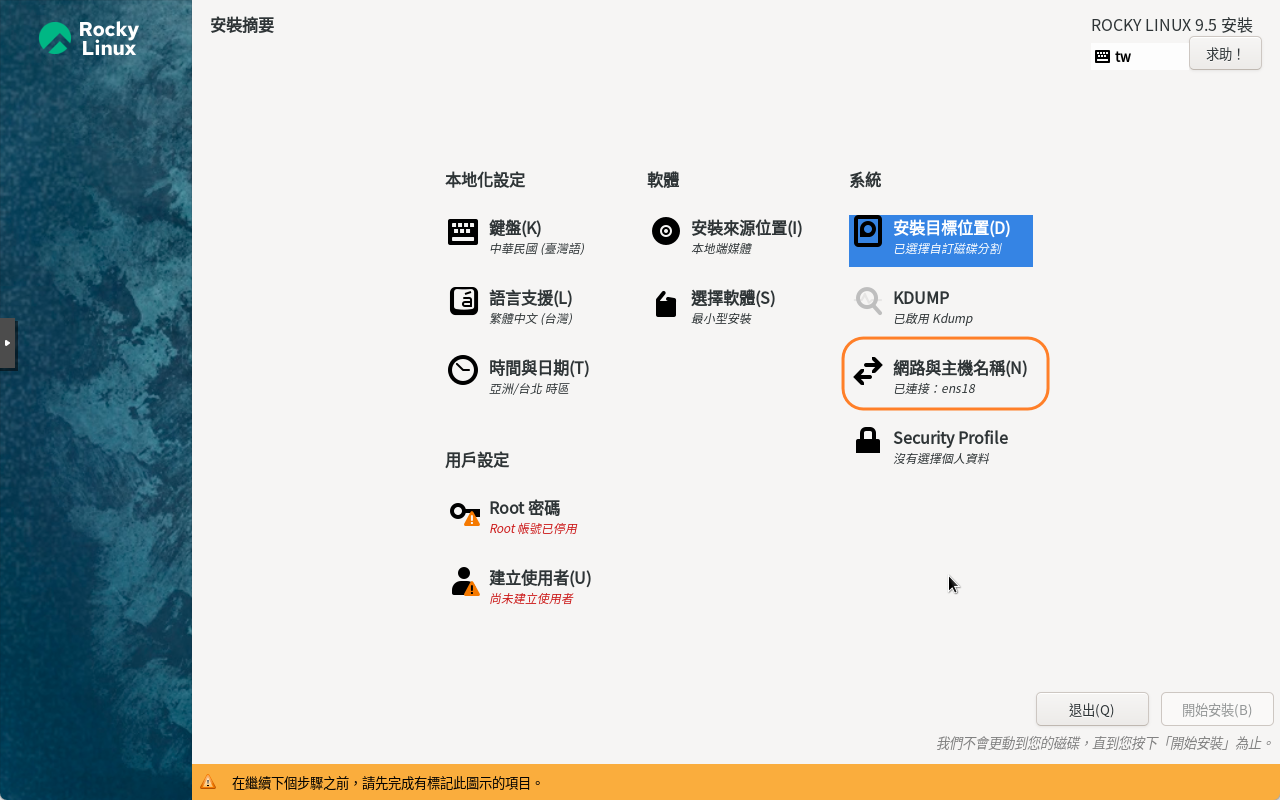Click the 尚未建立使用者 warning text
Image resolution: width=1280 pixels, height=800 pixels.
pyautogui.click(x=531, y=598)
